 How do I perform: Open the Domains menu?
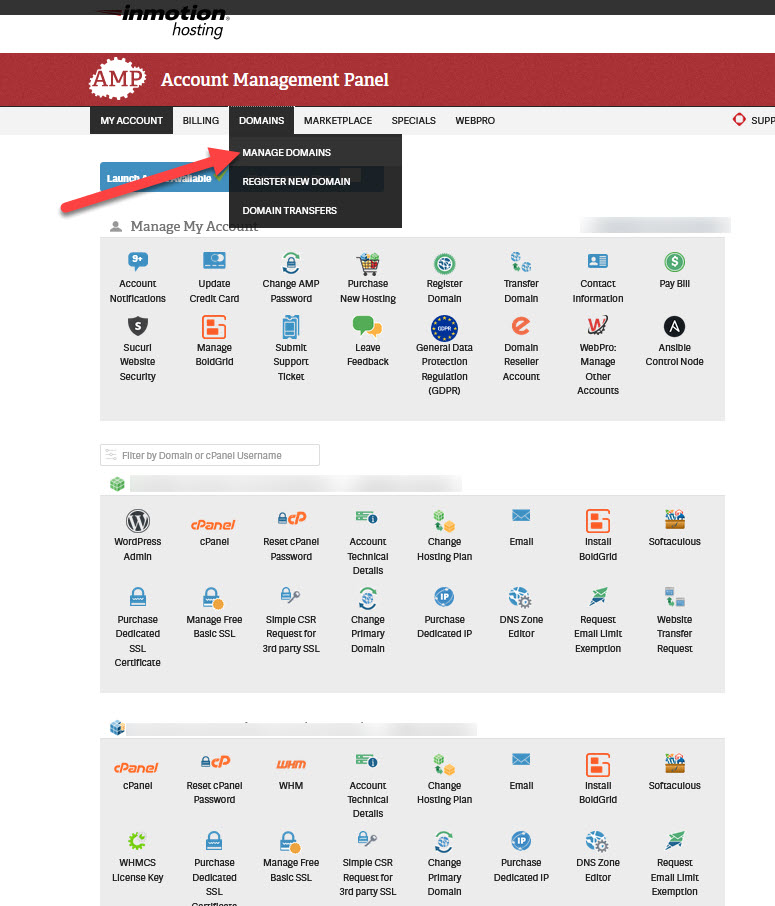pos(261,120)
